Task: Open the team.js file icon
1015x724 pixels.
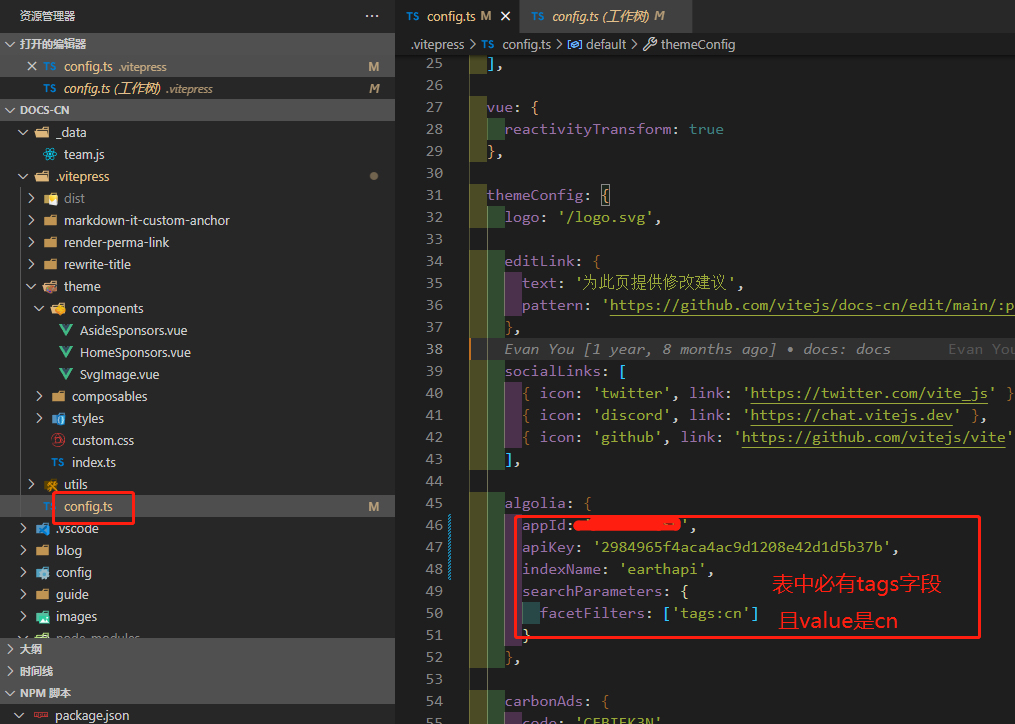Action: [50, 154]
